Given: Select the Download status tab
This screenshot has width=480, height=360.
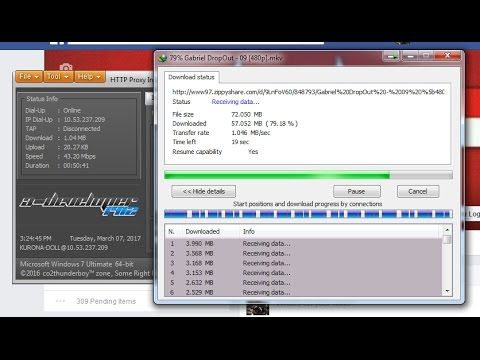Looking at the screenshot, I should tap(191, 77).
